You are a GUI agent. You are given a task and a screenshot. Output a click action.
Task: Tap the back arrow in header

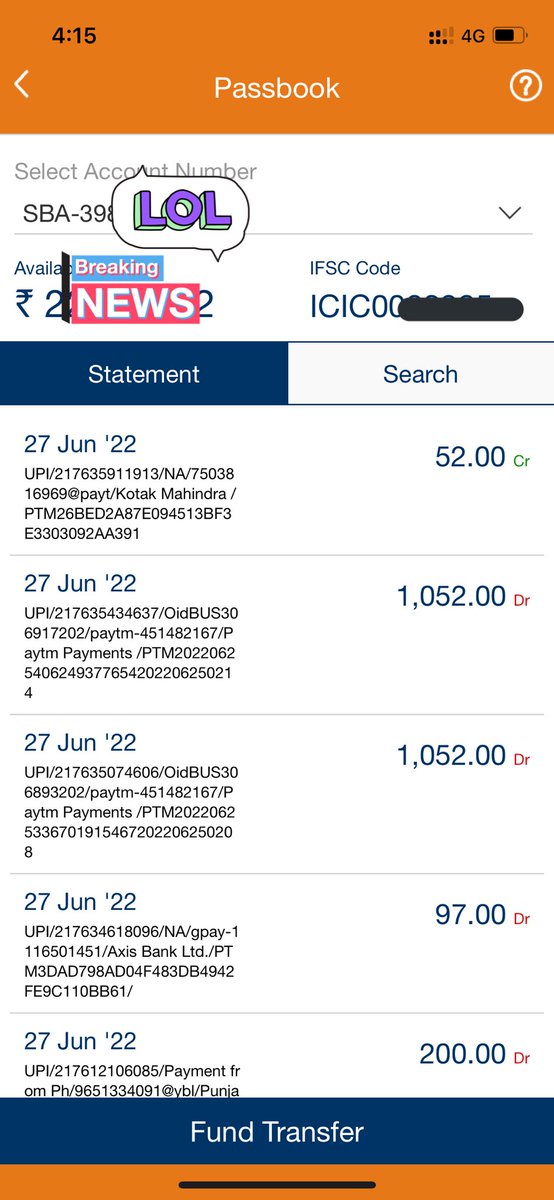click(22, 84)
